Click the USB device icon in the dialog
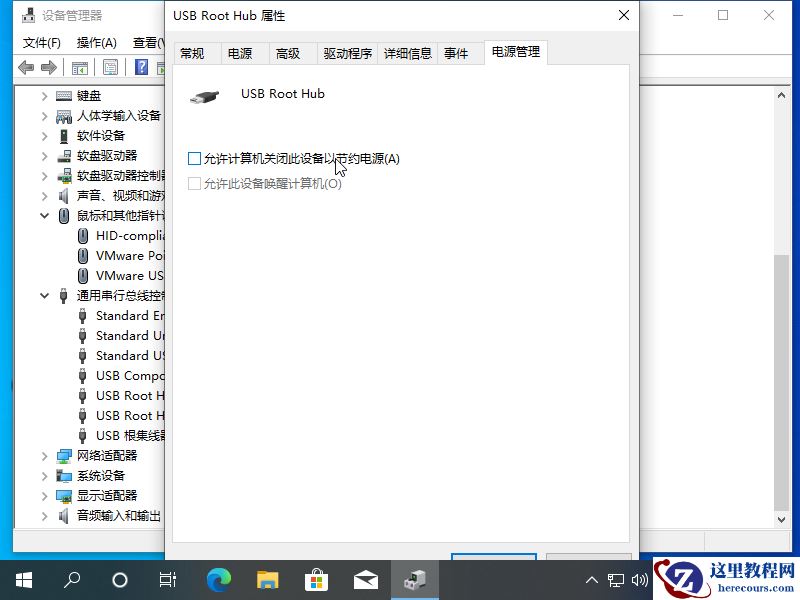 [x=203, y=97]
